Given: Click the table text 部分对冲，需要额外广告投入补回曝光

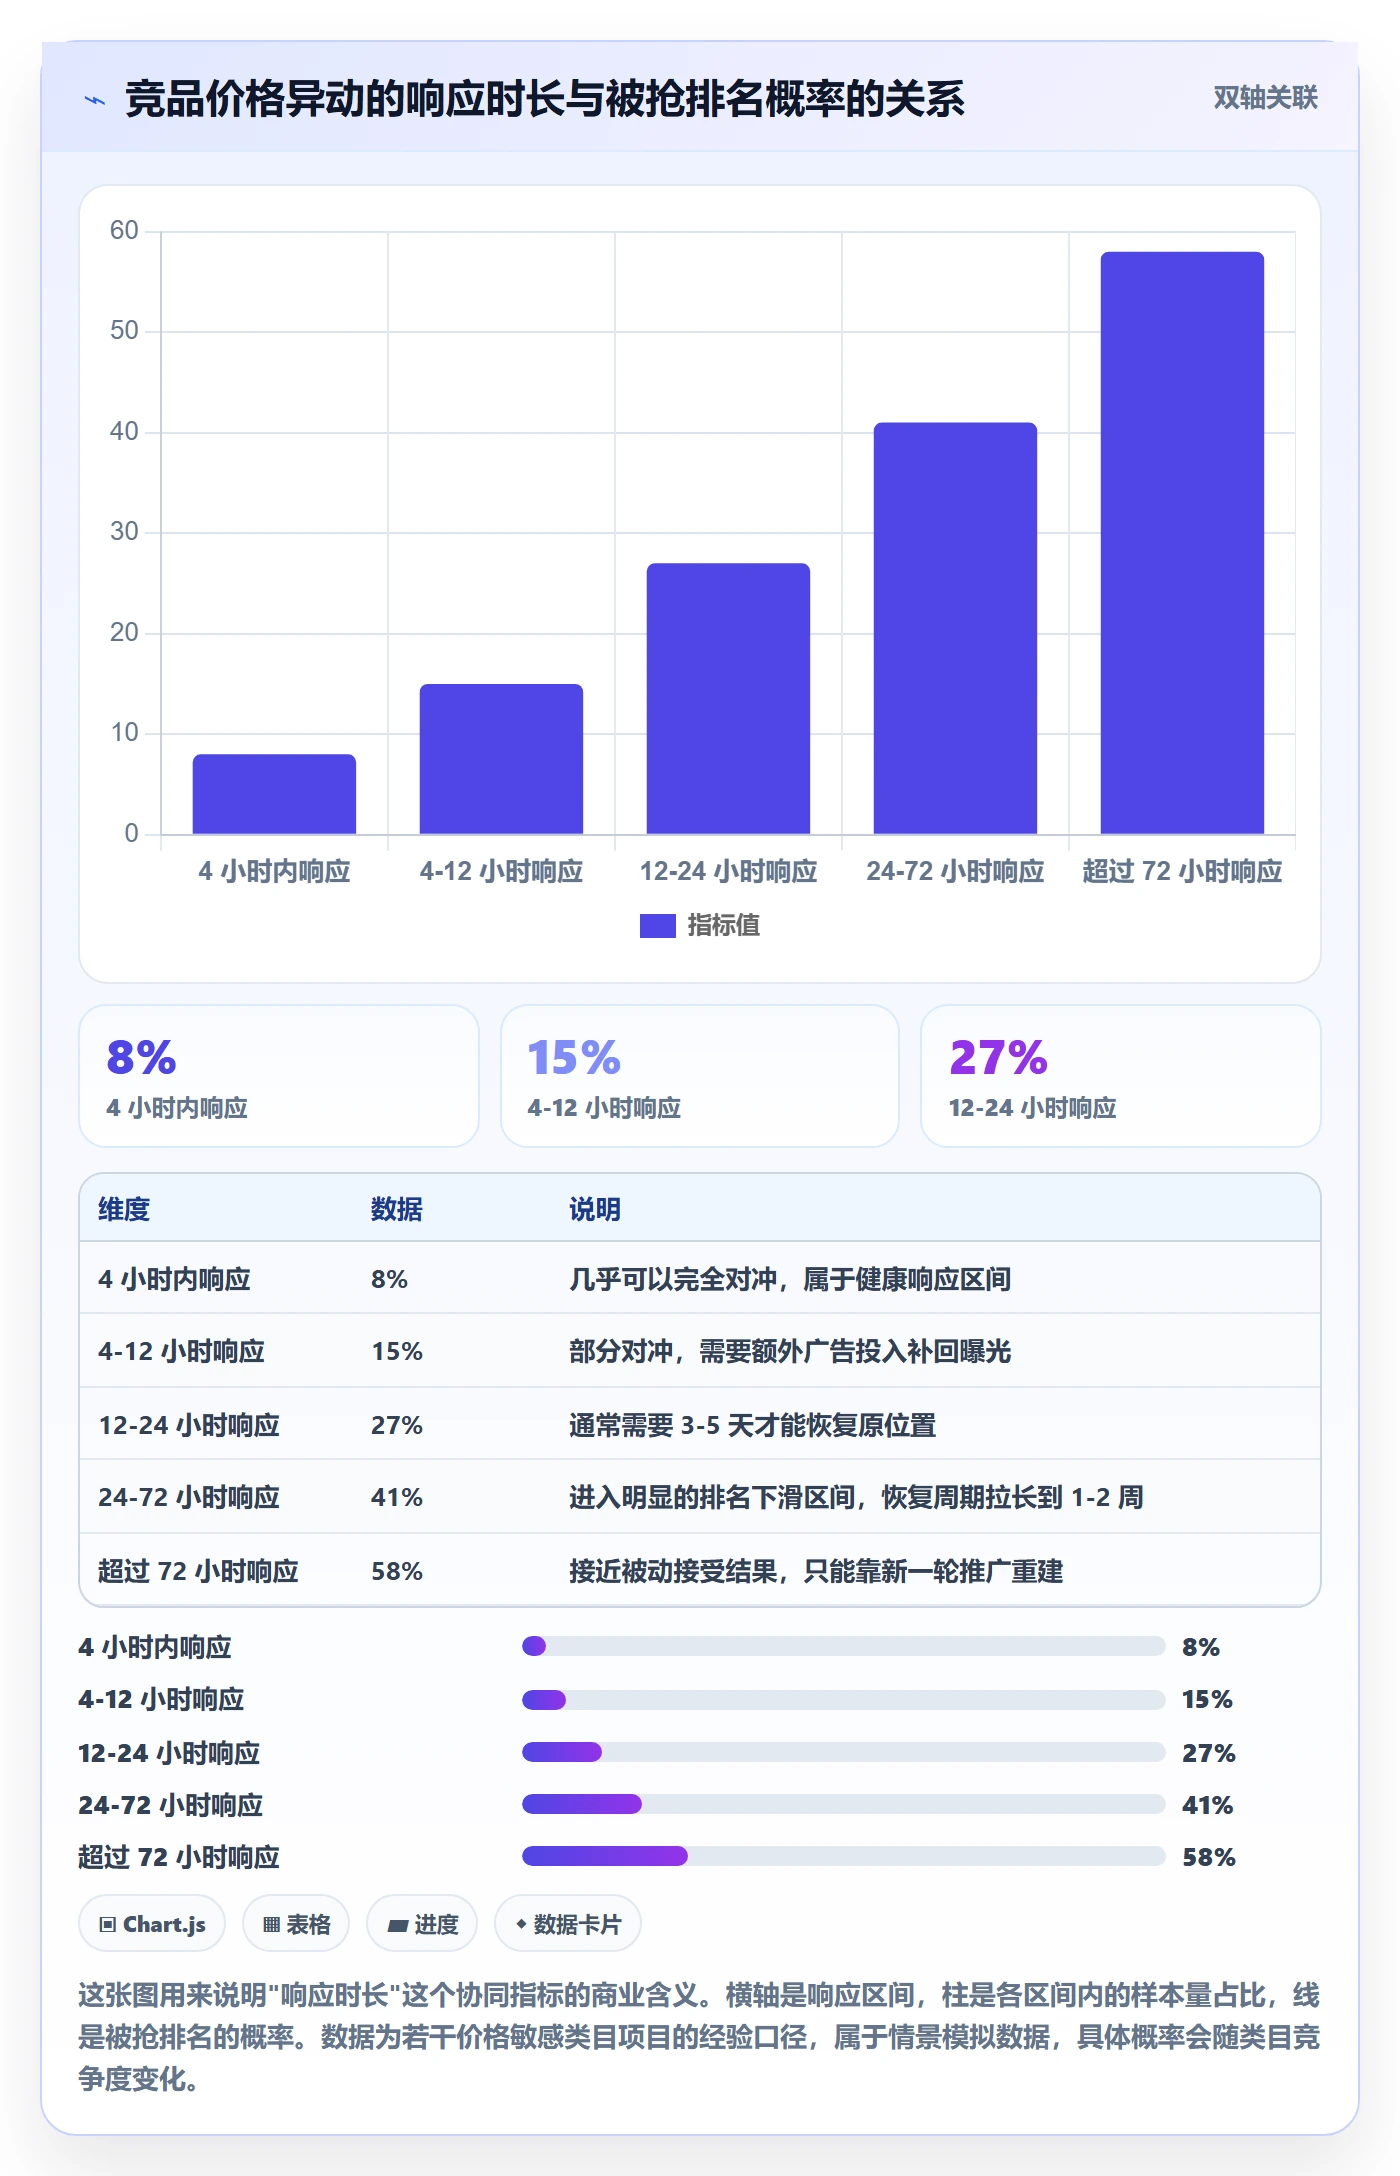Looking at the screenshot, I should pos(790,1351).
